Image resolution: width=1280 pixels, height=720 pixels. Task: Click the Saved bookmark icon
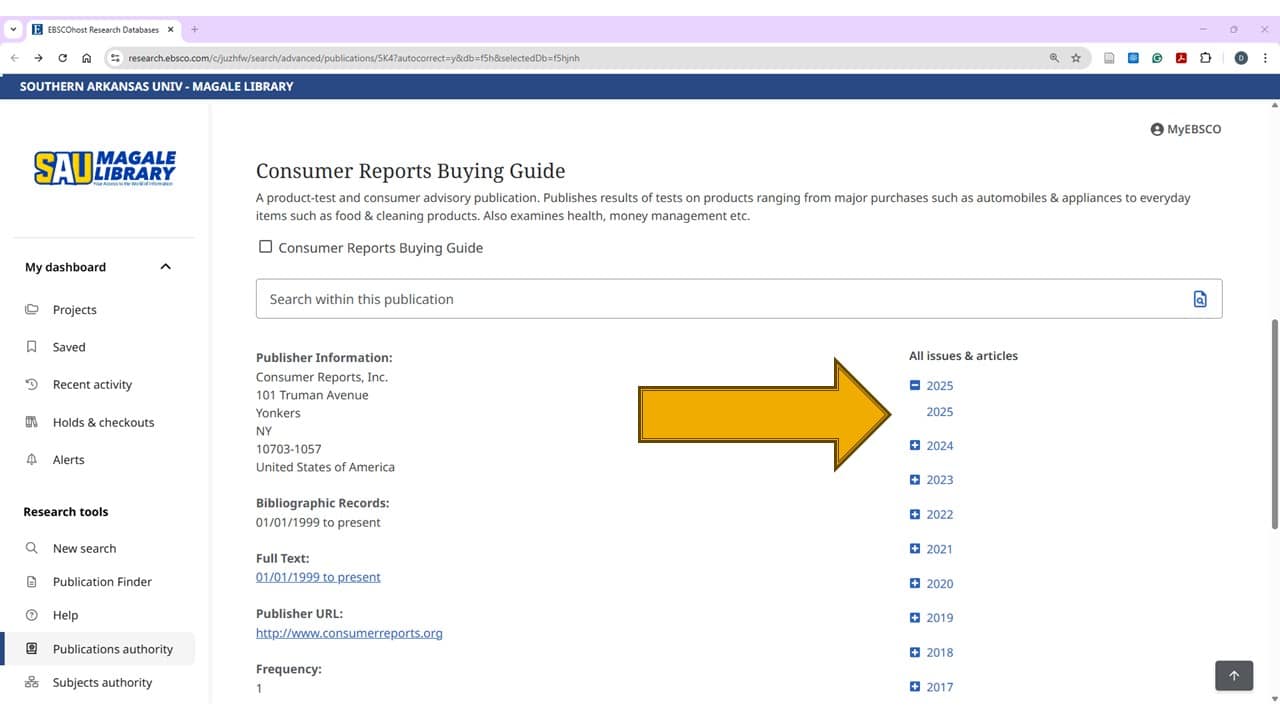pyautogui.click(x=31, y=347)
